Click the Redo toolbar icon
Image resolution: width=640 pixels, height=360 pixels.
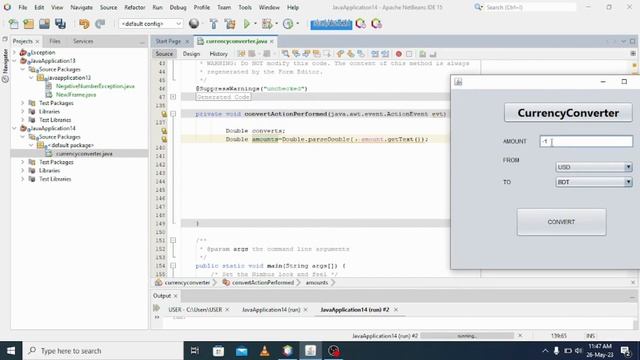point(100,24)
